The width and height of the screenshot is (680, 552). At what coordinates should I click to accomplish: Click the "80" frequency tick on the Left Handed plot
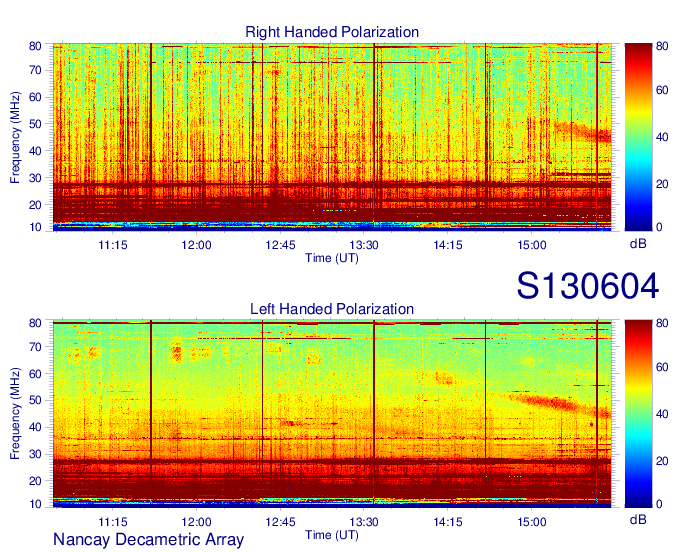(35, 323)
